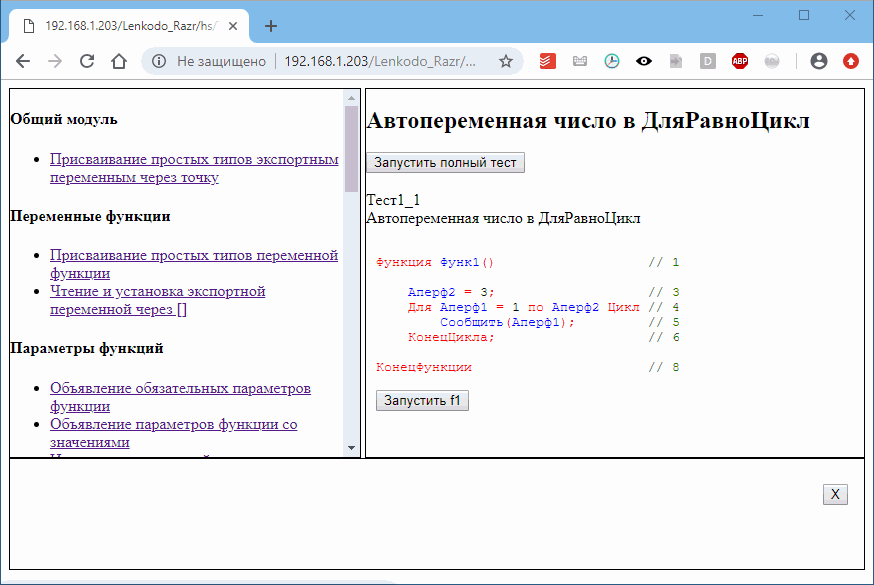
Task: Click the 'Общий модуль' heading
Action: (64, 119)
